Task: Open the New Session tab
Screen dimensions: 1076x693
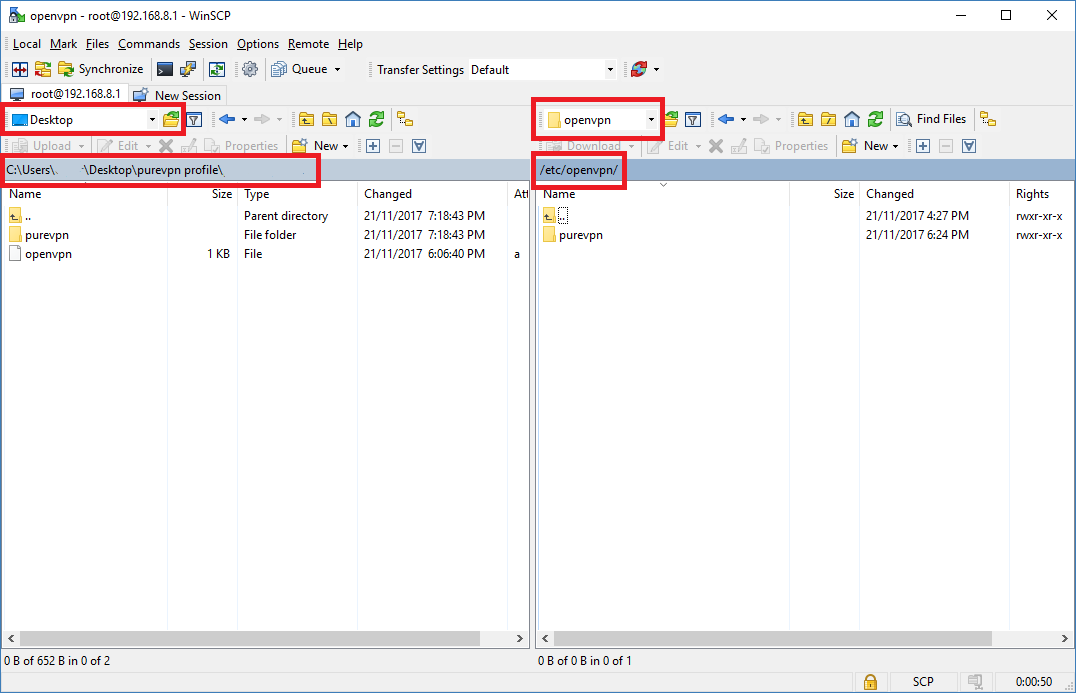Action: [177, 95]
